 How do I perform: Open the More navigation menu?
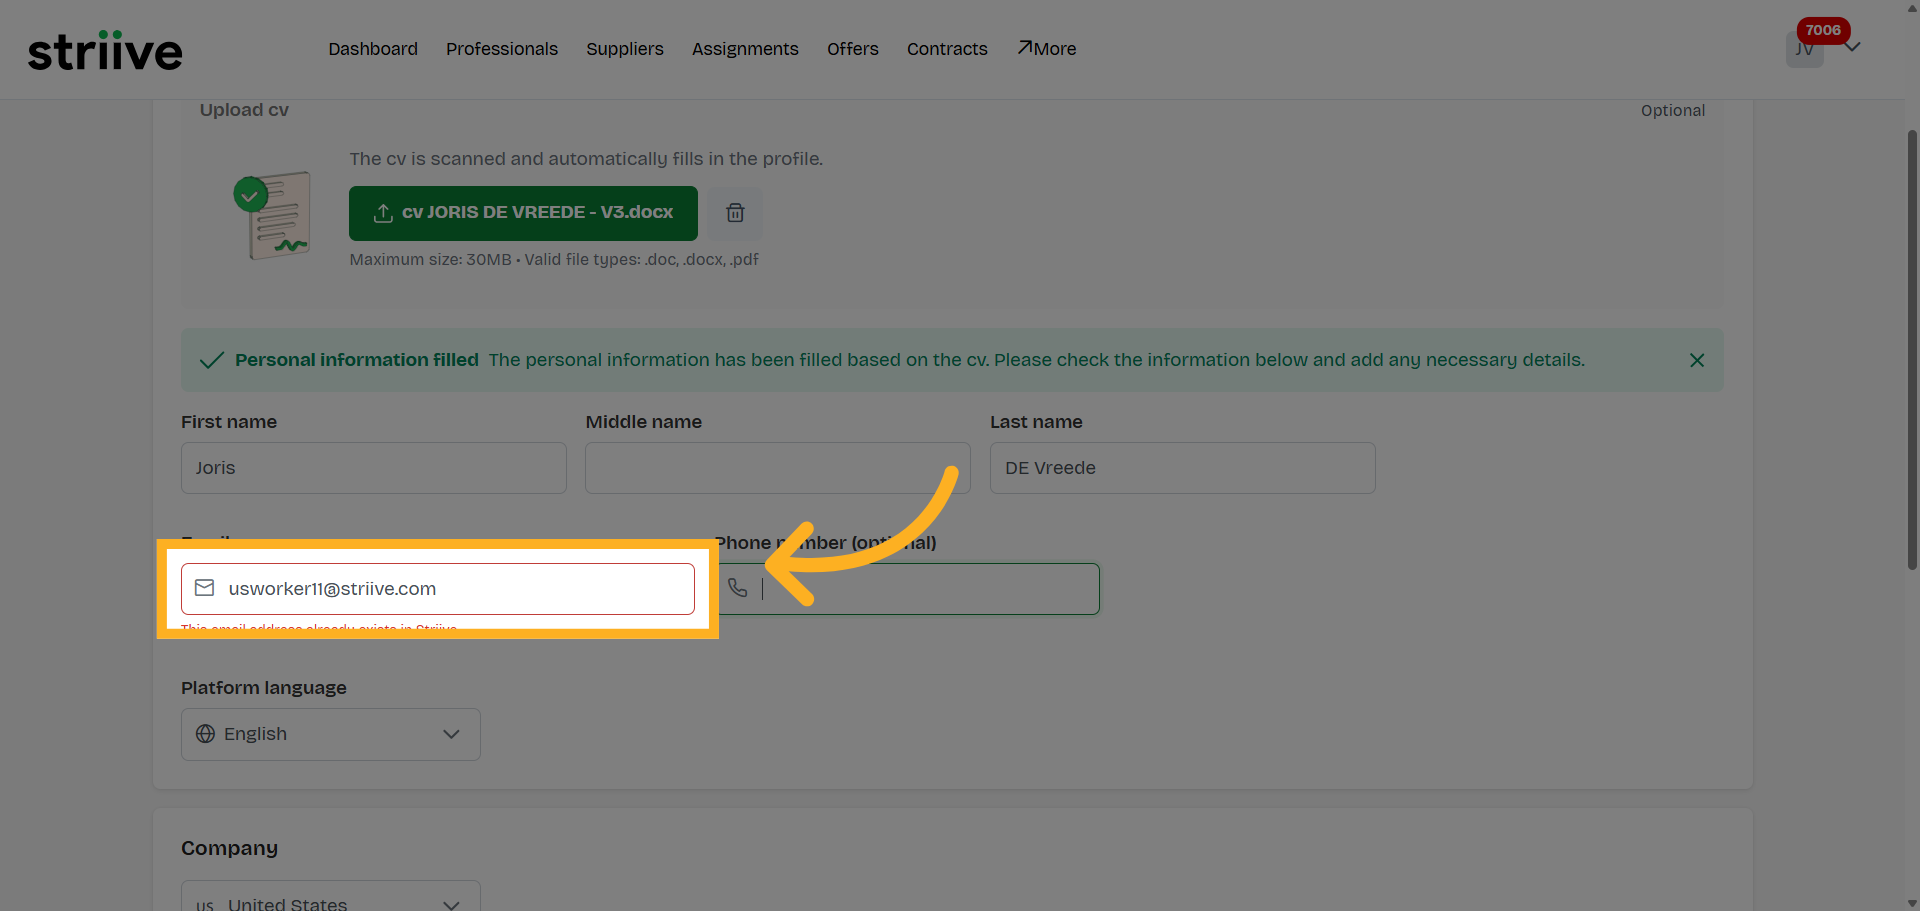click(1046, 49)
